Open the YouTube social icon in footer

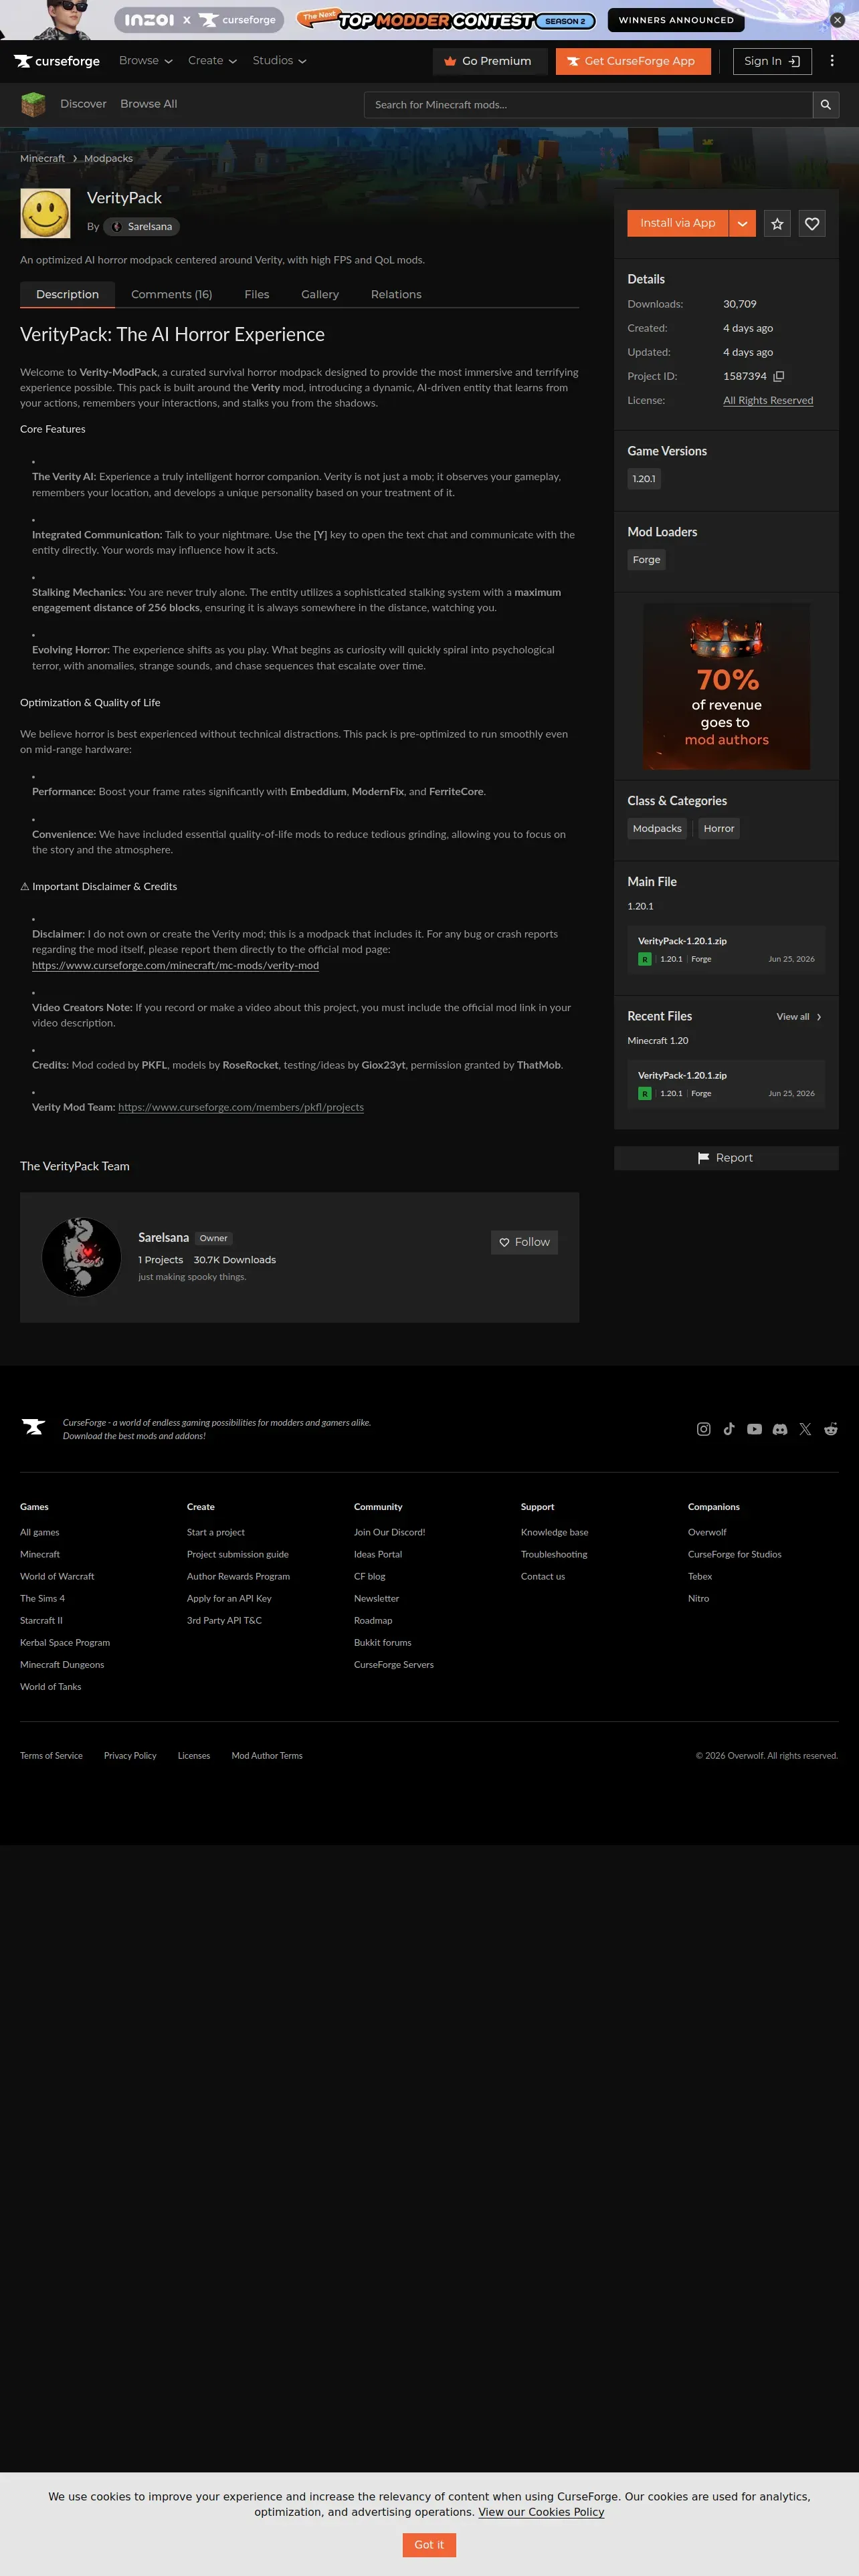(x=754, y=1429)
